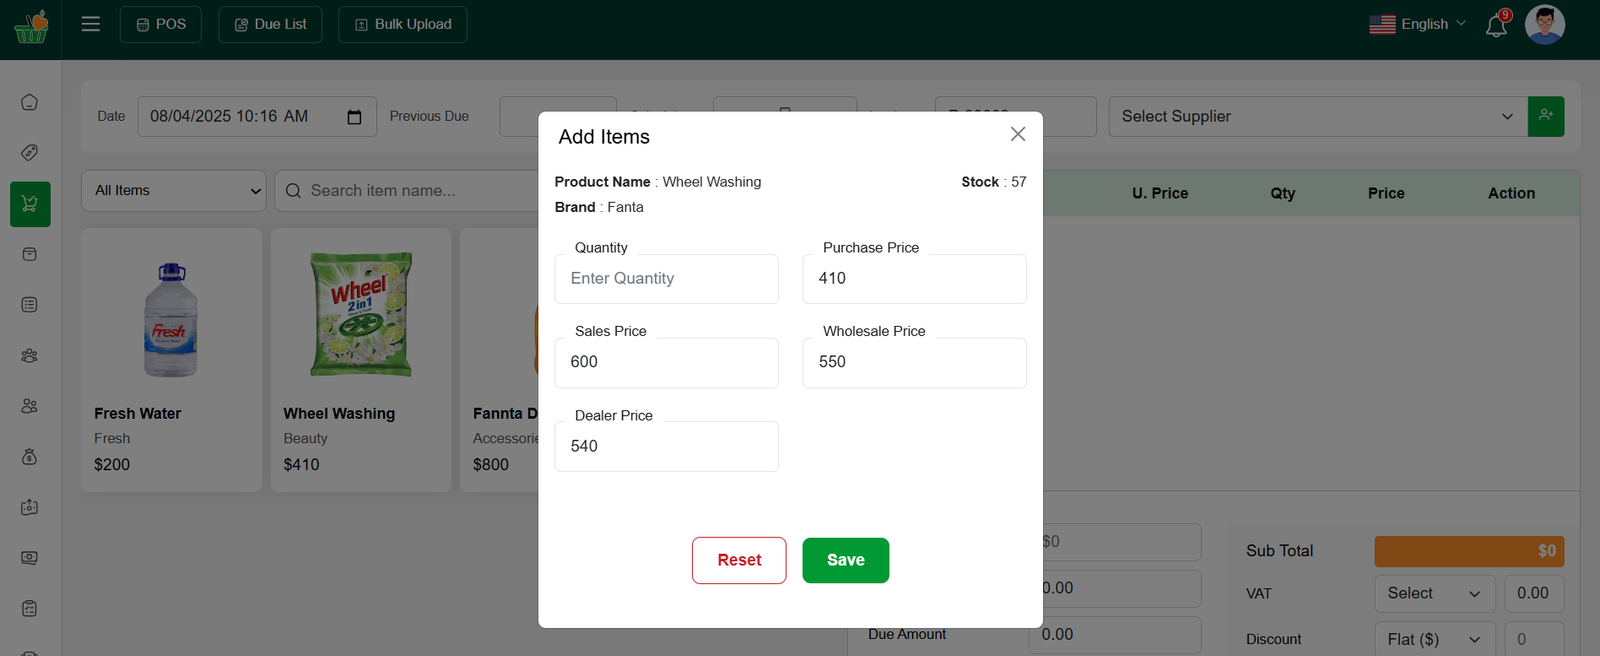The image size is (1600, 656).
Task: Select the shopping cart sidebar icon
Action: click(x=30, y=204)
